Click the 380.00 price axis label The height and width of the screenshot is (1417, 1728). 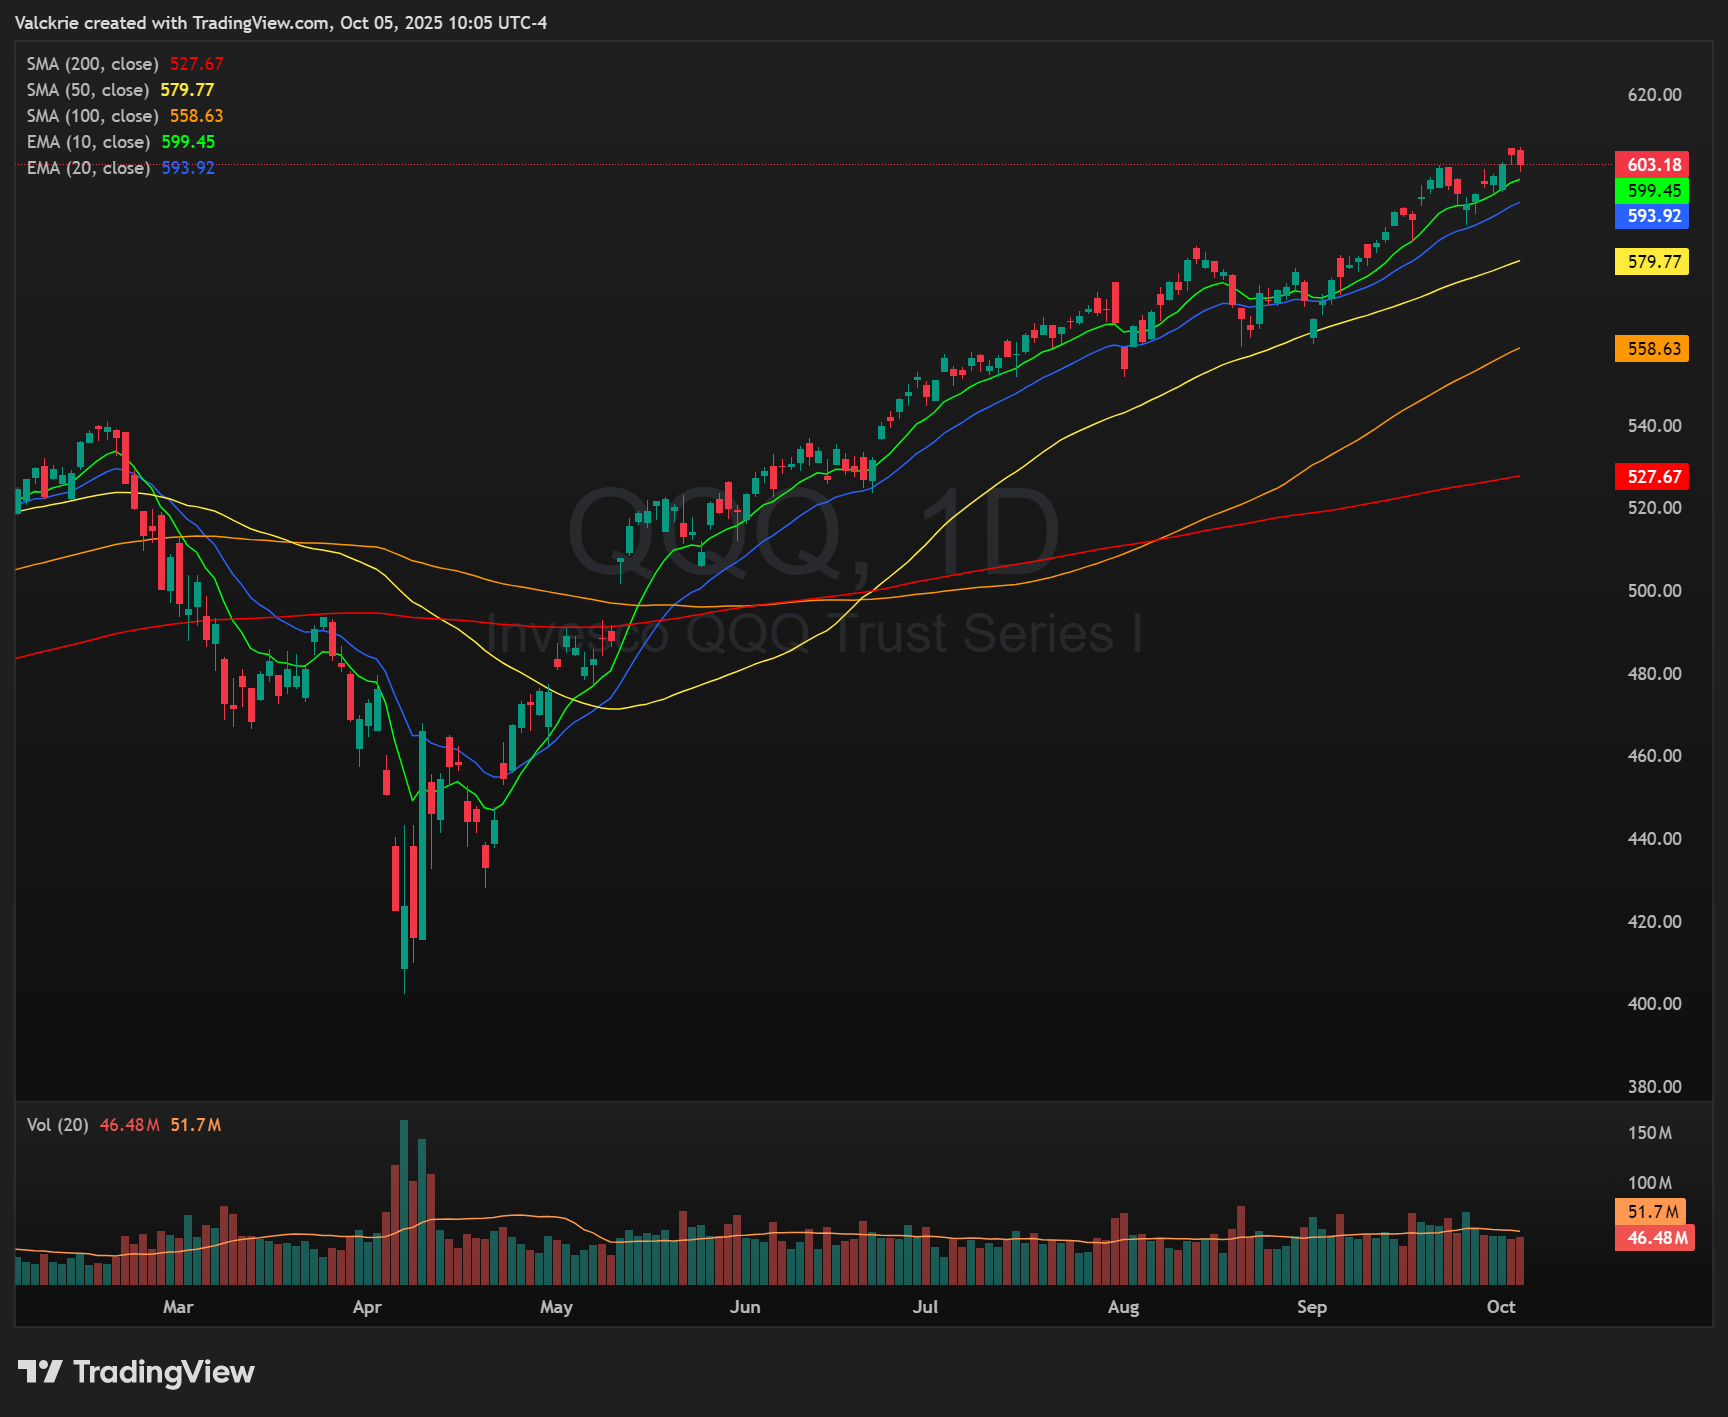click(1655, 1087)
